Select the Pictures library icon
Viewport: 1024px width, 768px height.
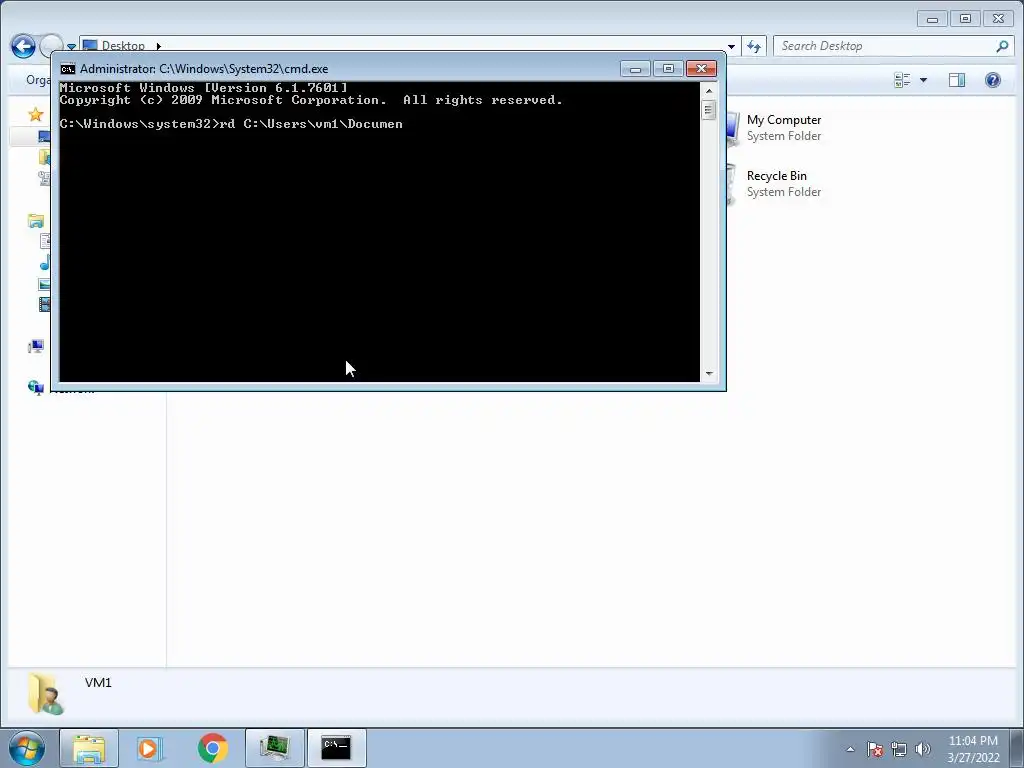click(44, 284)
